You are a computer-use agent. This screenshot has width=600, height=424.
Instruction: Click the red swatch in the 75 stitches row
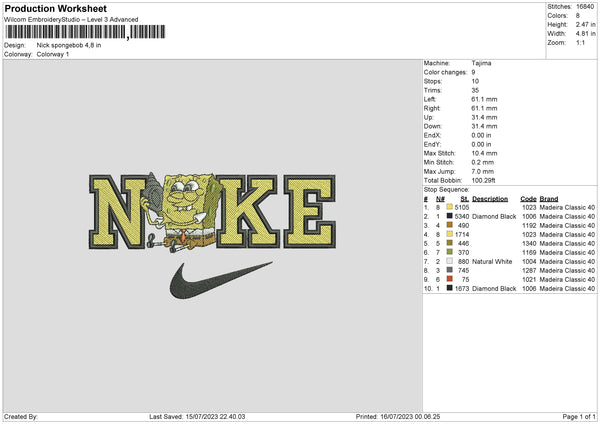[x=449, y=279]
